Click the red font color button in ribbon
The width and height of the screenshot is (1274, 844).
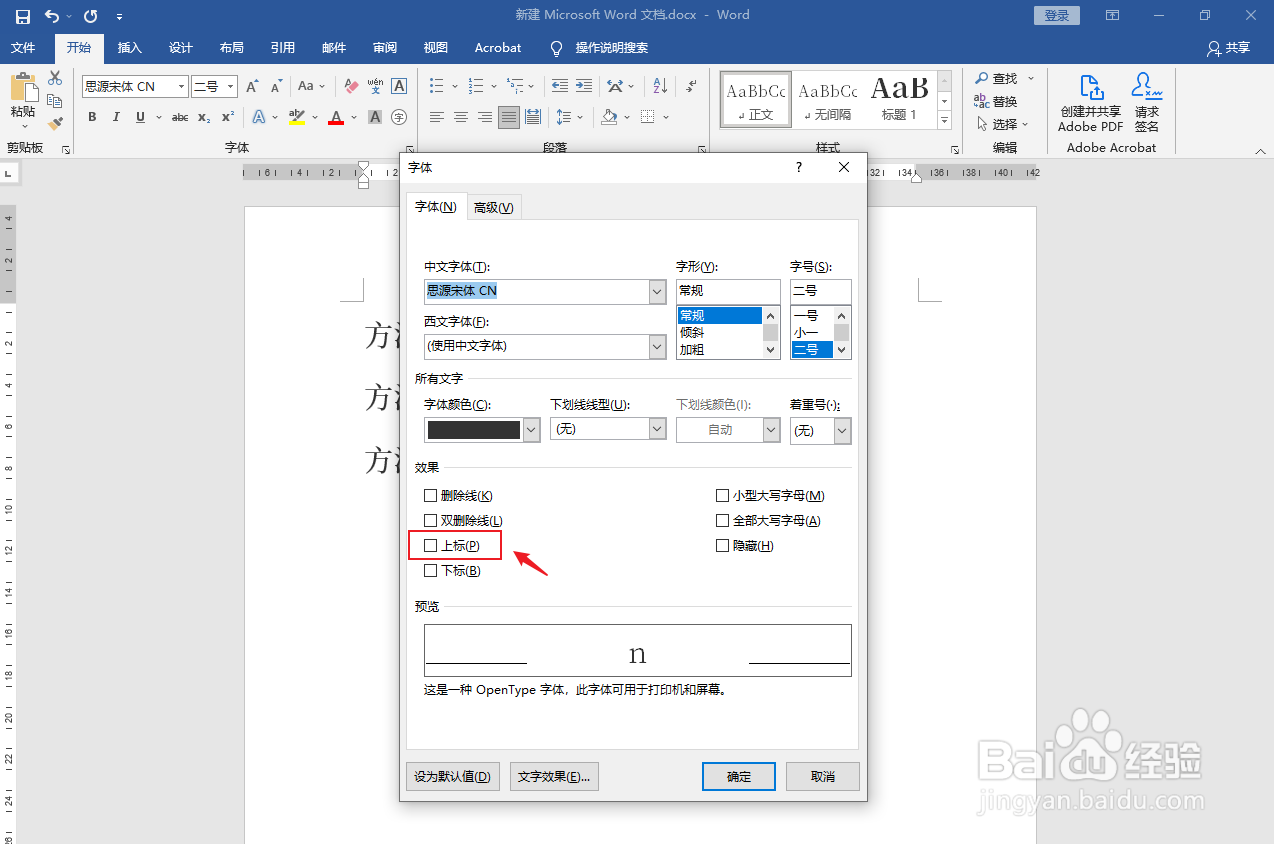(336, 117)
